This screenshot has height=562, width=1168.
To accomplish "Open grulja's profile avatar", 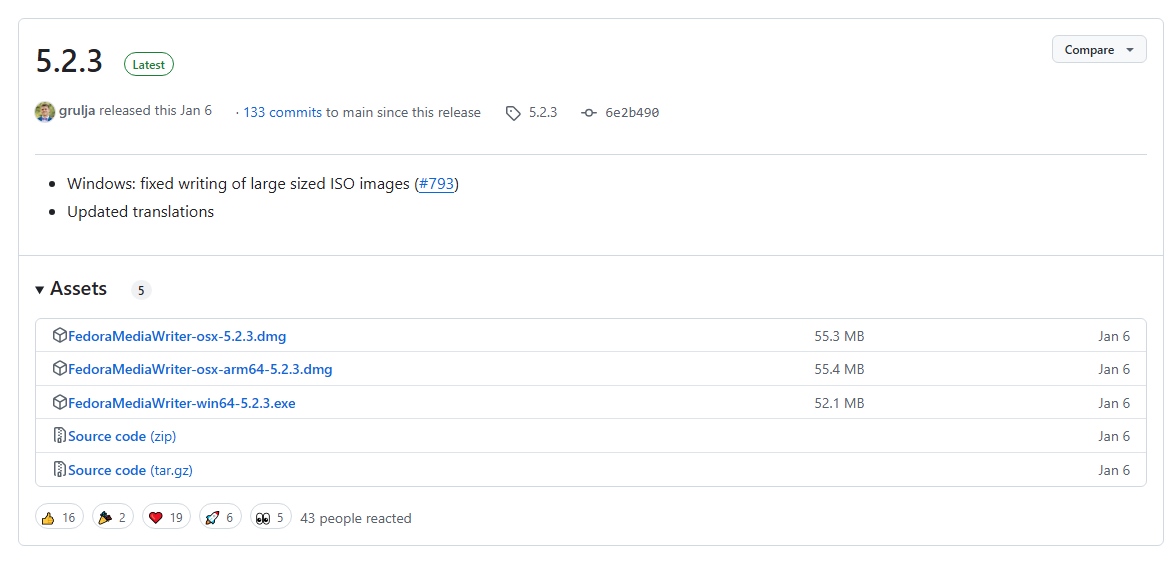I will click(x=45, y=112).
